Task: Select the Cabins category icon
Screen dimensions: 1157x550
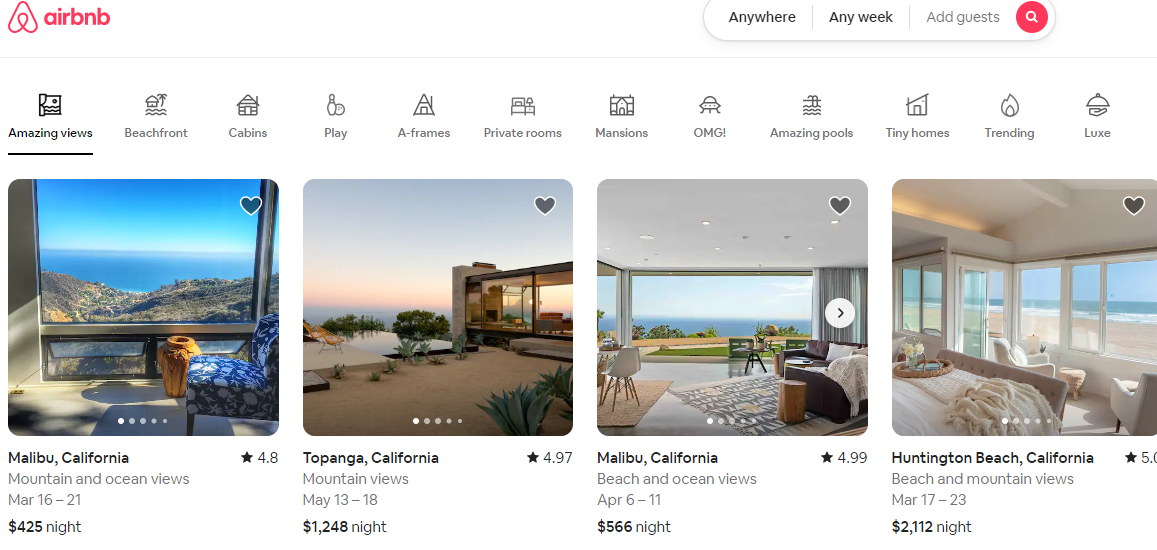Action: 248,105
